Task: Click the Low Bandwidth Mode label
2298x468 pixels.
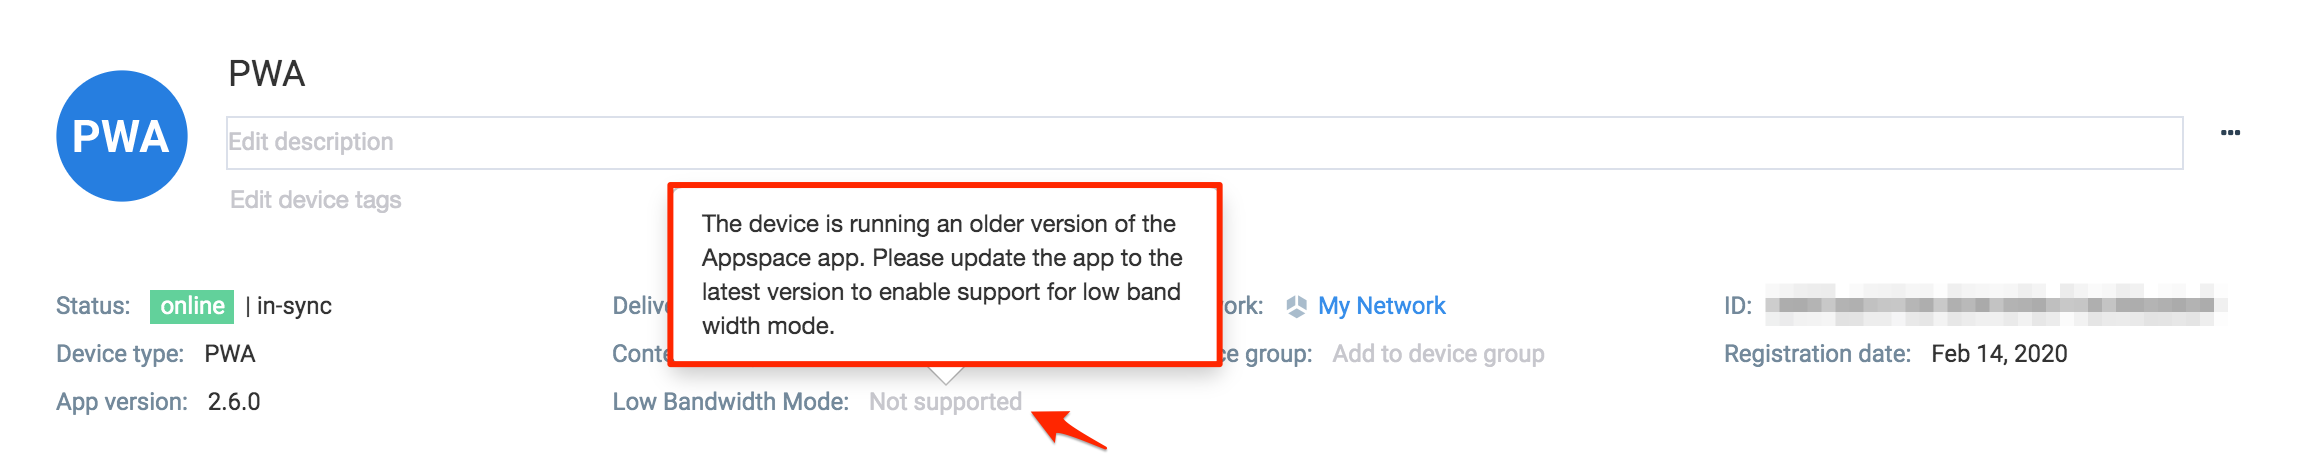Action: click(x=731, y=402)
